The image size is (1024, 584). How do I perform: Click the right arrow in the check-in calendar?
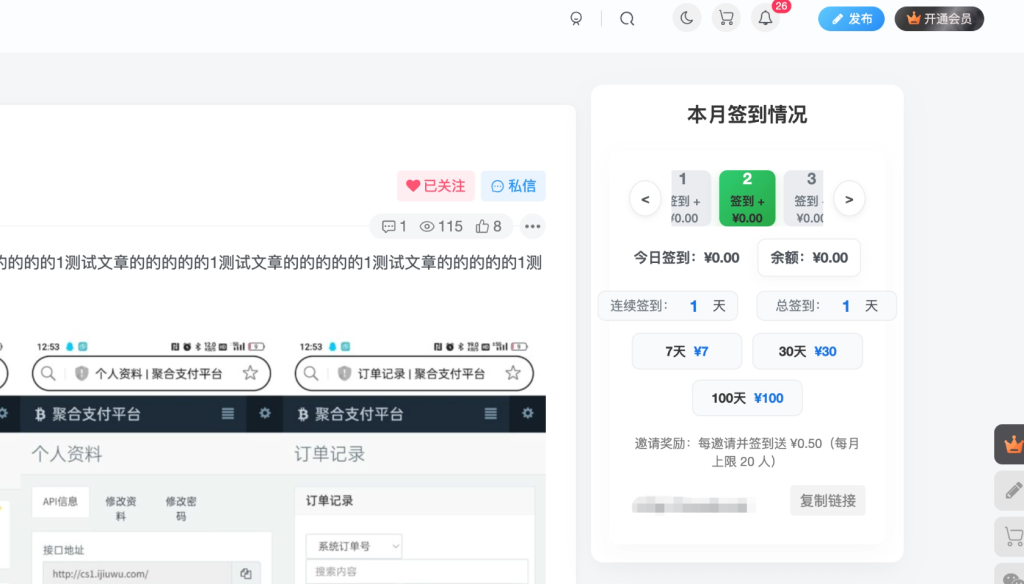[849, 199]
